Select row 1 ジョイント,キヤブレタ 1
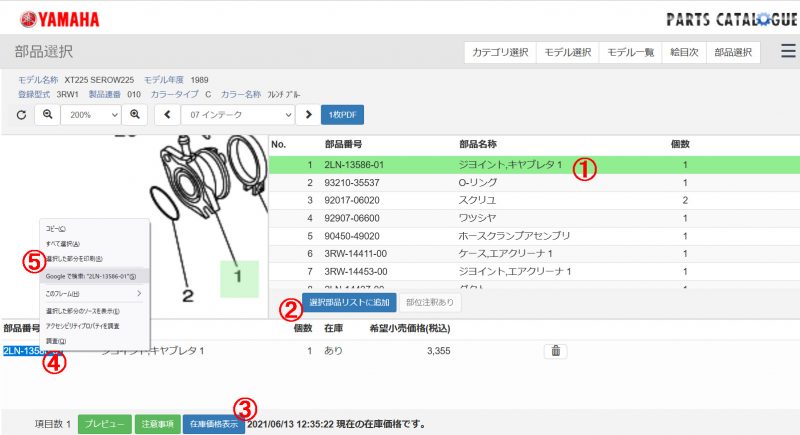Image resolution: width=800 pixels, height=435 pixels. point(534,165)
